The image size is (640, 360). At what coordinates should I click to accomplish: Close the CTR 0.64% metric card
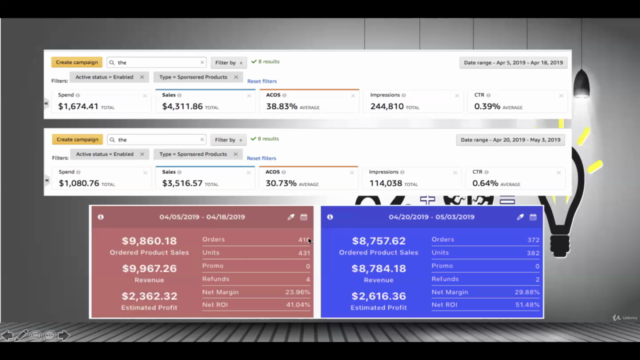pyautogui.click(x=559, y=173)
